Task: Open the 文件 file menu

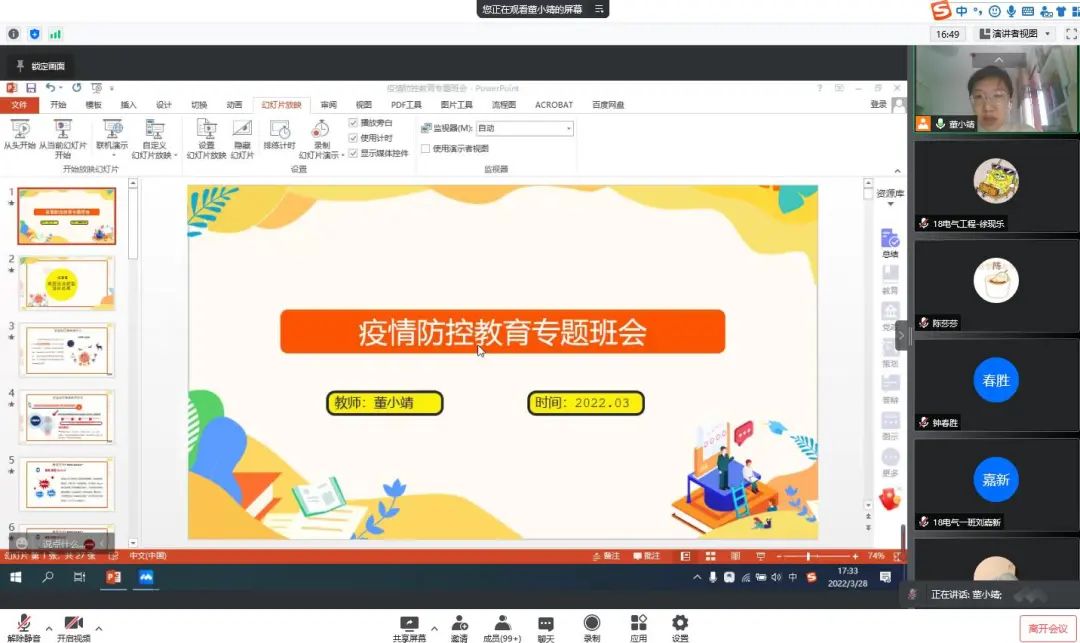Action: coord(18,105)
